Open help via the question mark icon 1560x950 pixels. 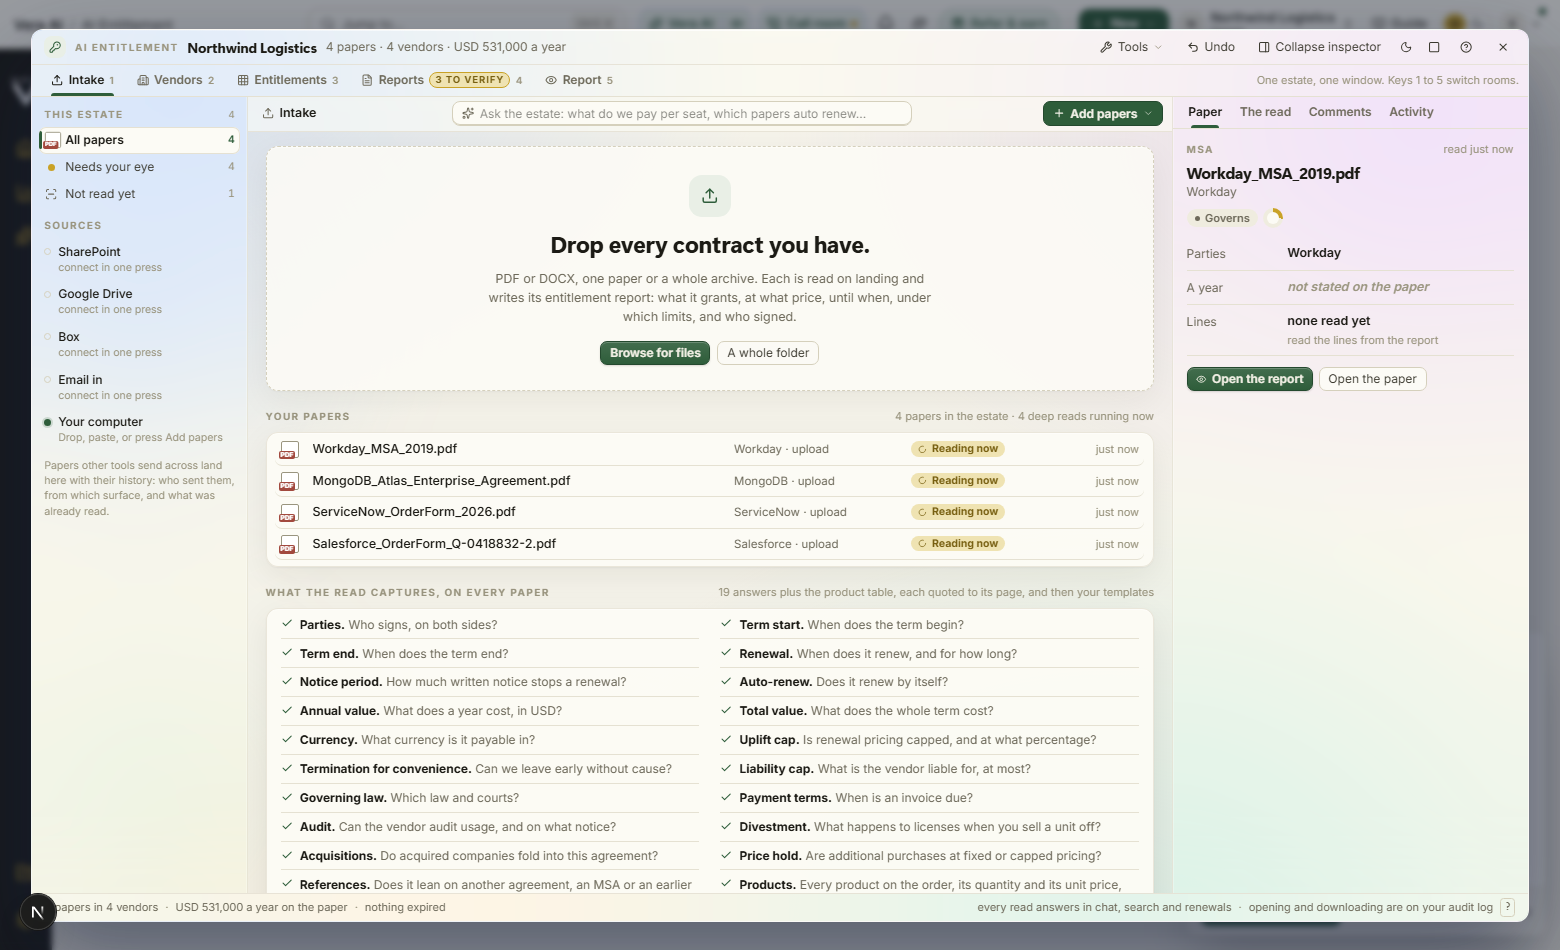pos(1466,47)
